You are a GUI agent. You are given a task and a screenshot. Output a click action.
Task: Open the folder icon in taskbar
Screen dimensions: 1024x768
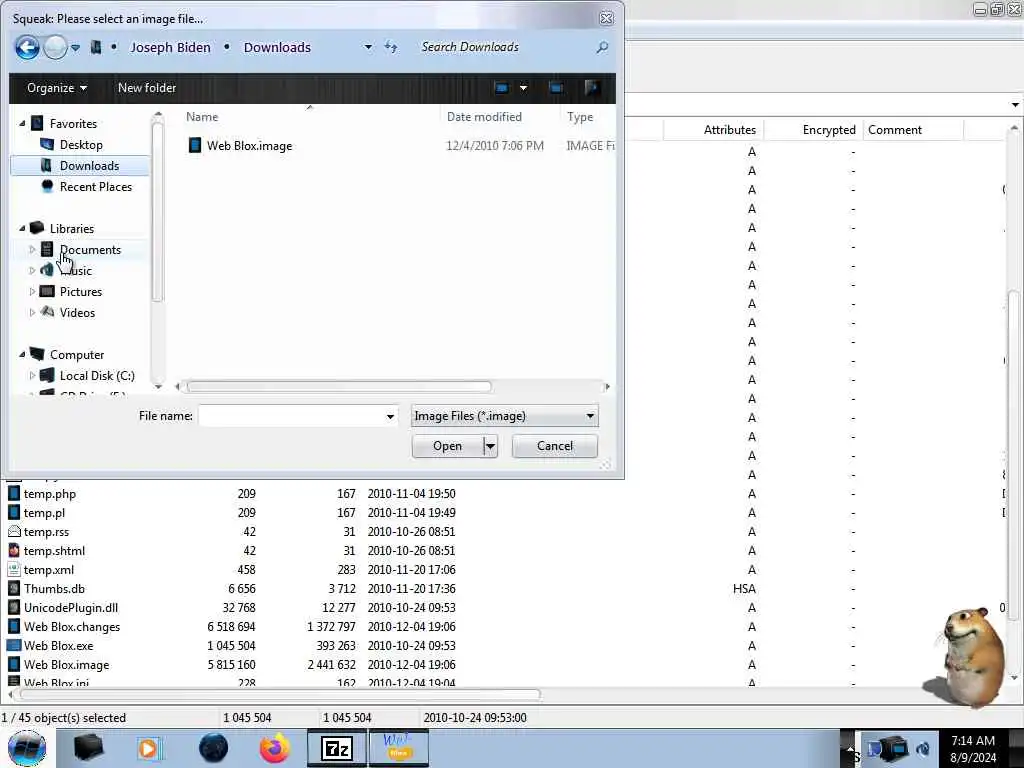click(88, 748)
